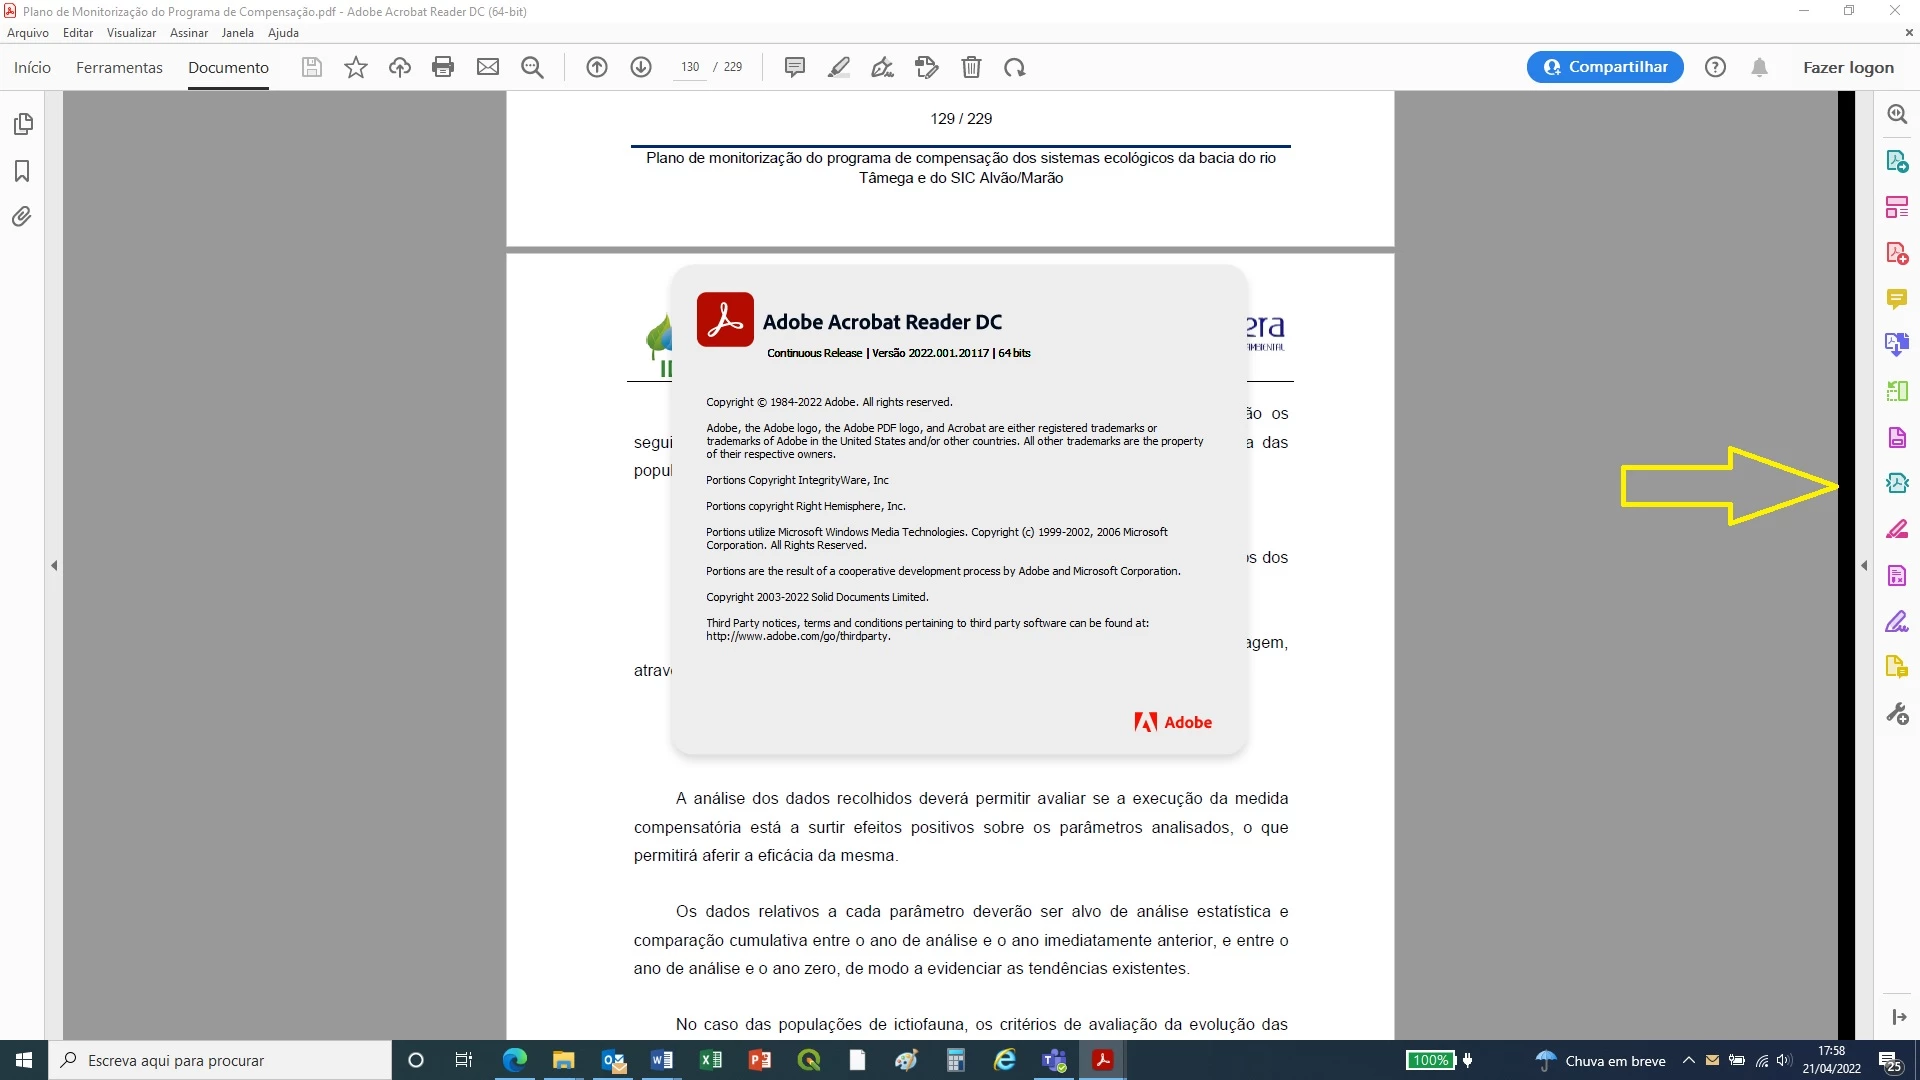Open the attachments paperclip panel
The image size is (1920, 1080).
[22, 217]
